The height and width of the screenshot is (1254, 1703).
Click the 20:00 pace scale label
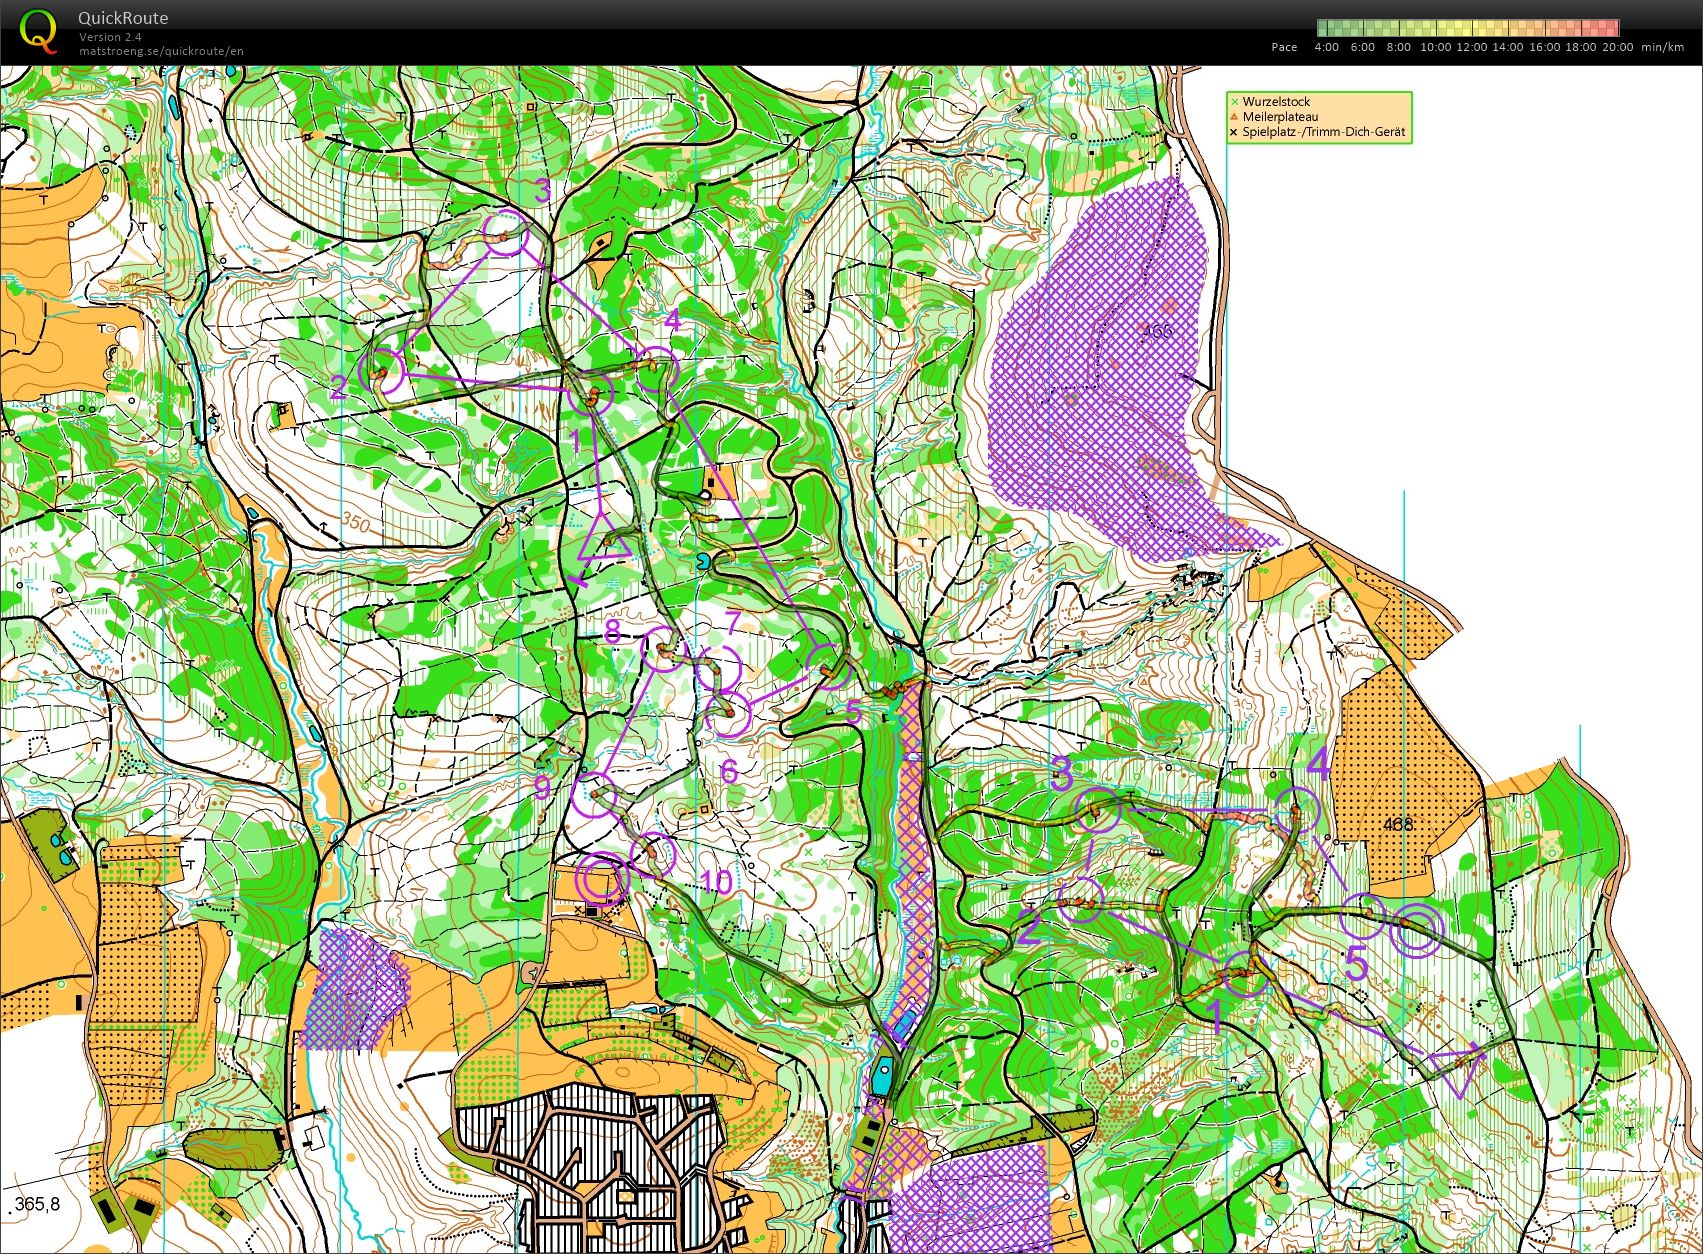1617,47
